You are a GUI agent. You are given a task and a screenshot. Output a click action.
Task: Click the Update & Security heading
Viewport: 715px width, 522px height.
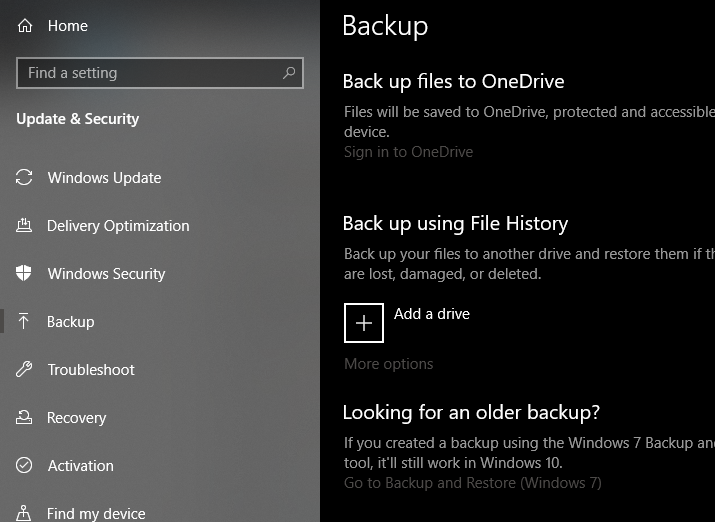pos(78,119)
